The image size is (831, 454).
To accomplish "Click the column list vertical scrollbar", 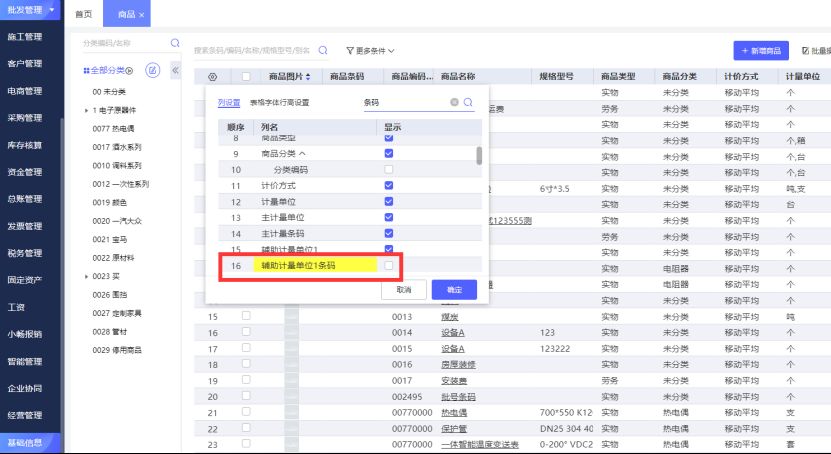I will (479, 155).
